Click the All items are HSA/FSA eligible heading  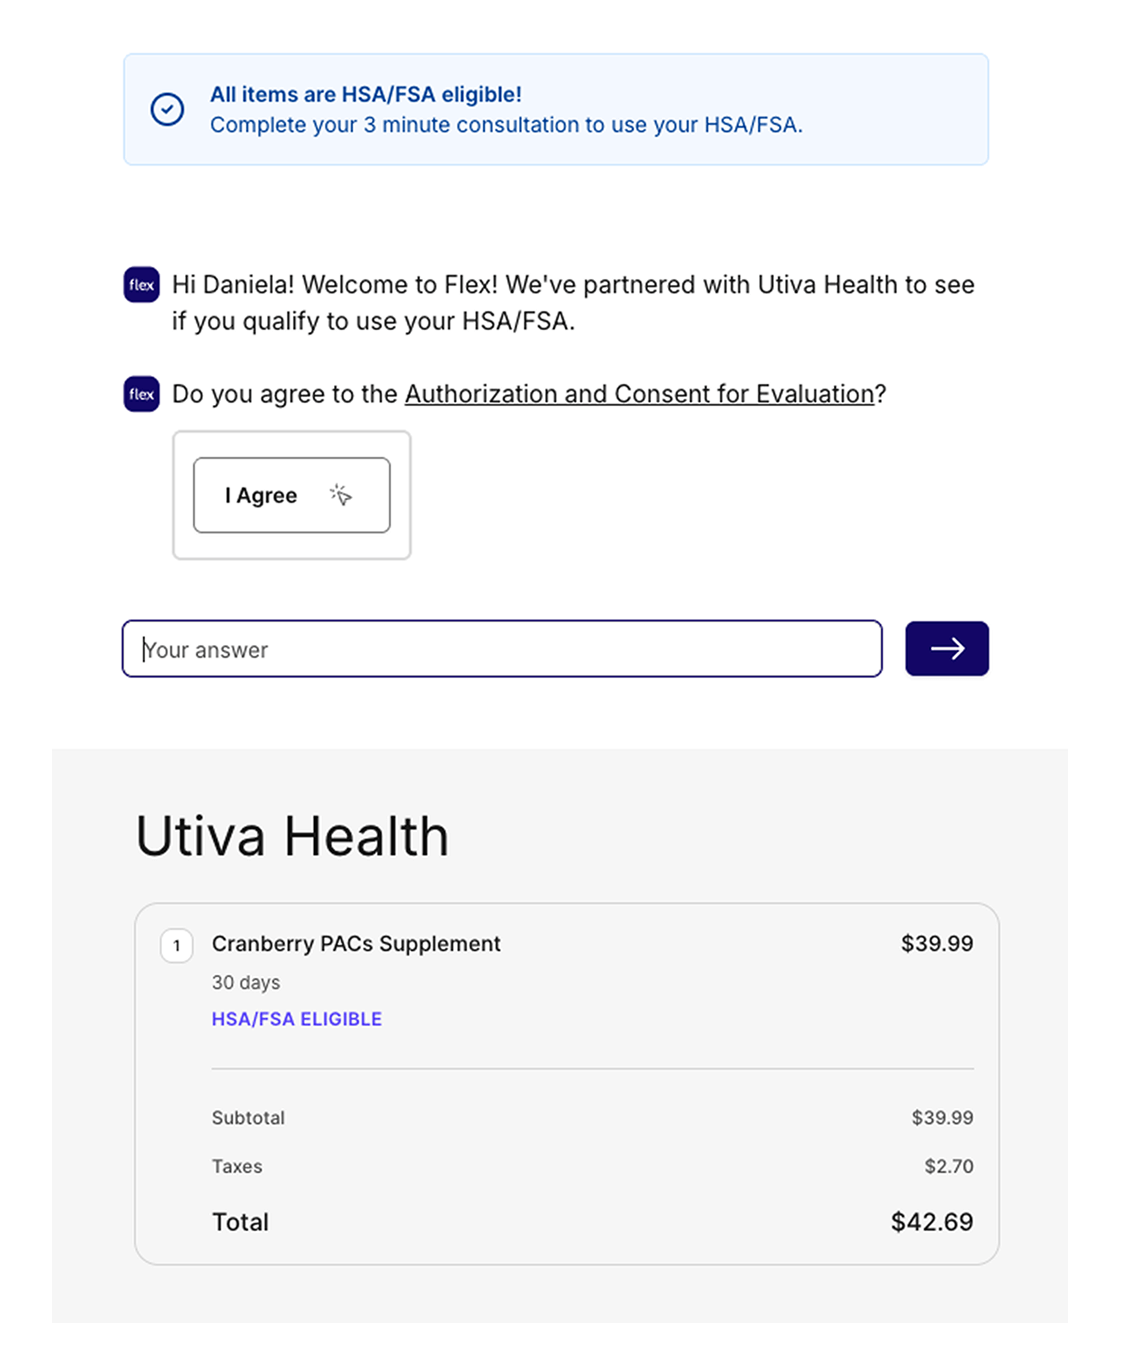tap(366, 94)
